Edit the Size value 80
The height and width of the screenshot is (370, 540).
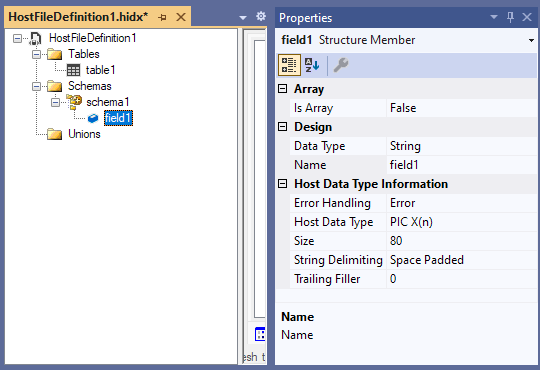(x=461, y=241)
